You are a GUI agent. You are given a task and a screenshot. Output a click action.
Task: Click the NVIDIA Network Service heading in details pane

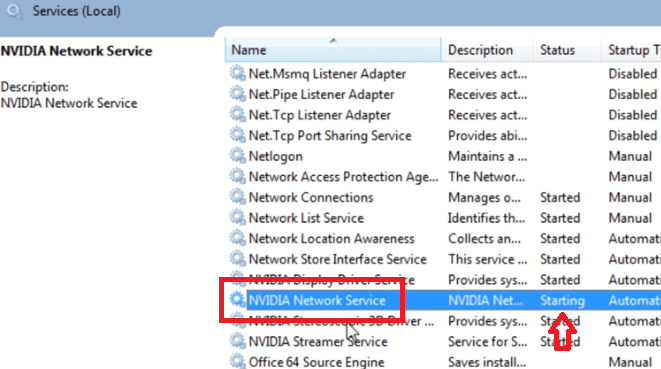click(76, 51)
